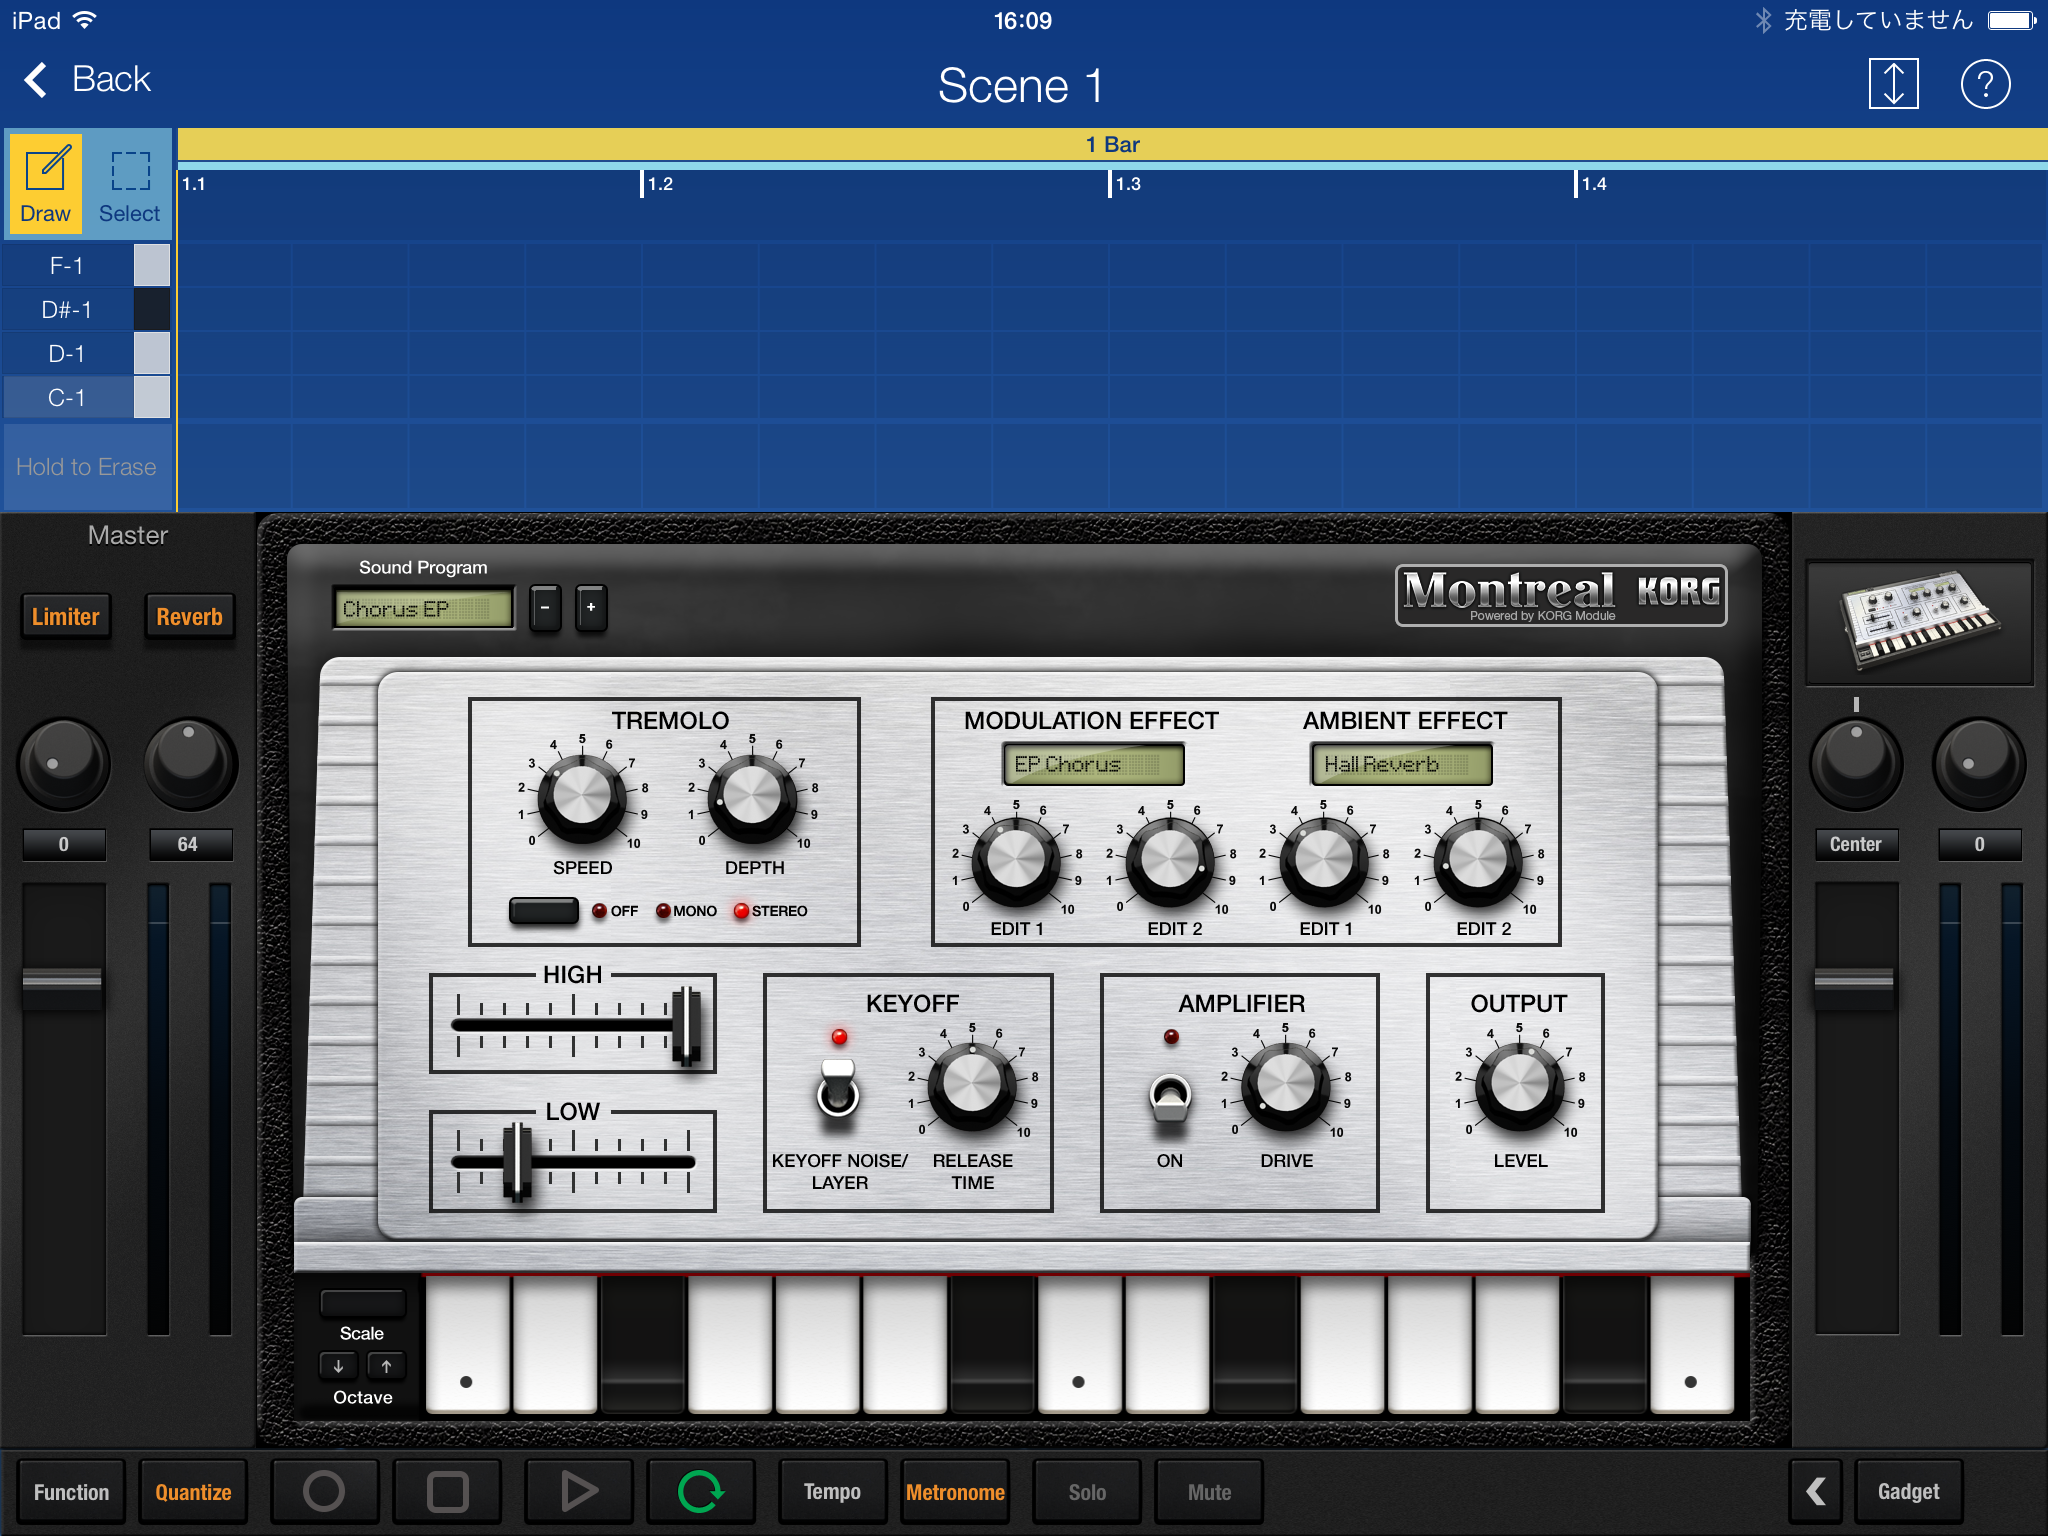Click the Scene 1 title
Viewport: 2048px width, 1536px height.
(1020, 85)
